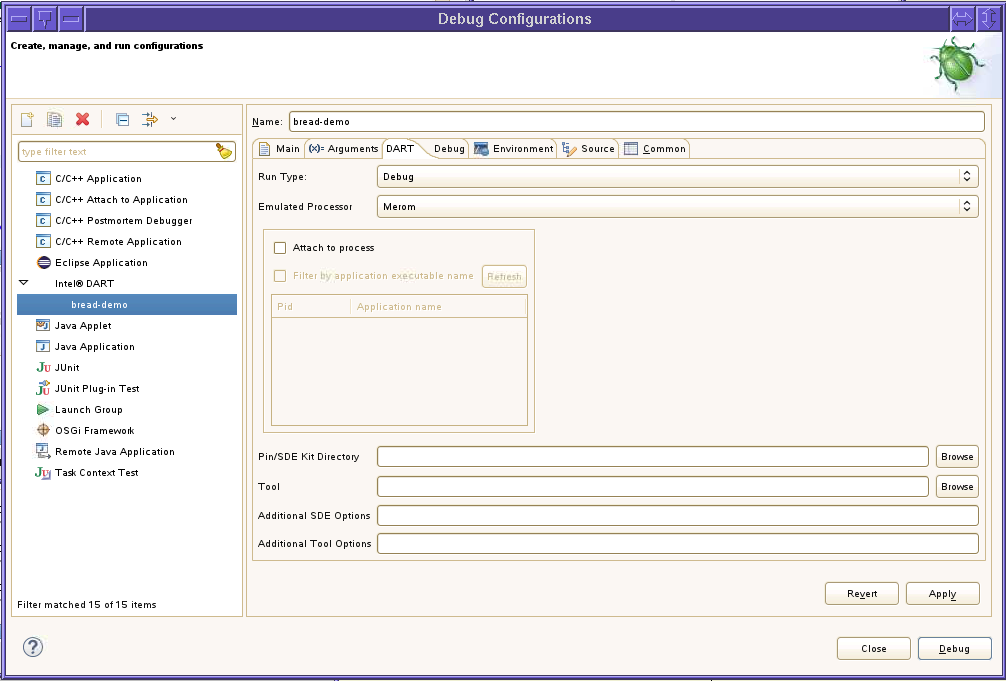Enable the Attach to process checkbox
Viewport: 1006px width, 681px height.
click(280, 248)
